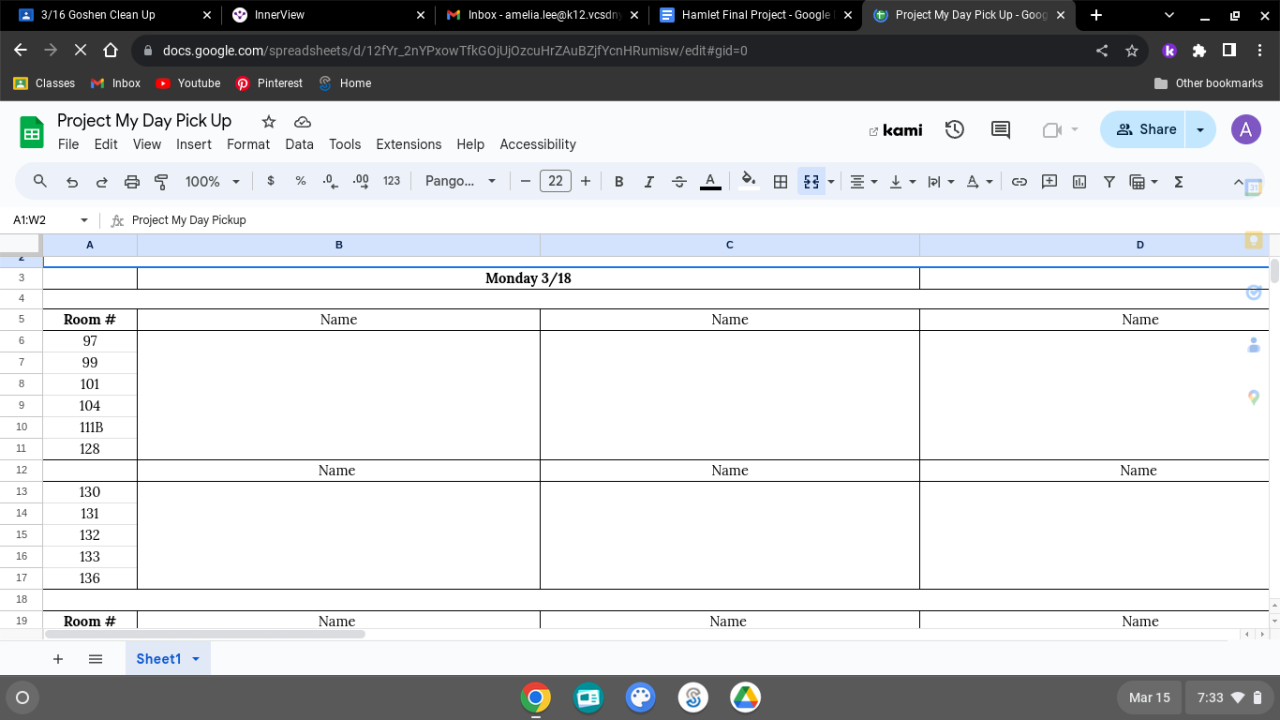The image size is (1280, 720).
Task: Expand the 100% zoom dropdown
Action: click(212, 182)
